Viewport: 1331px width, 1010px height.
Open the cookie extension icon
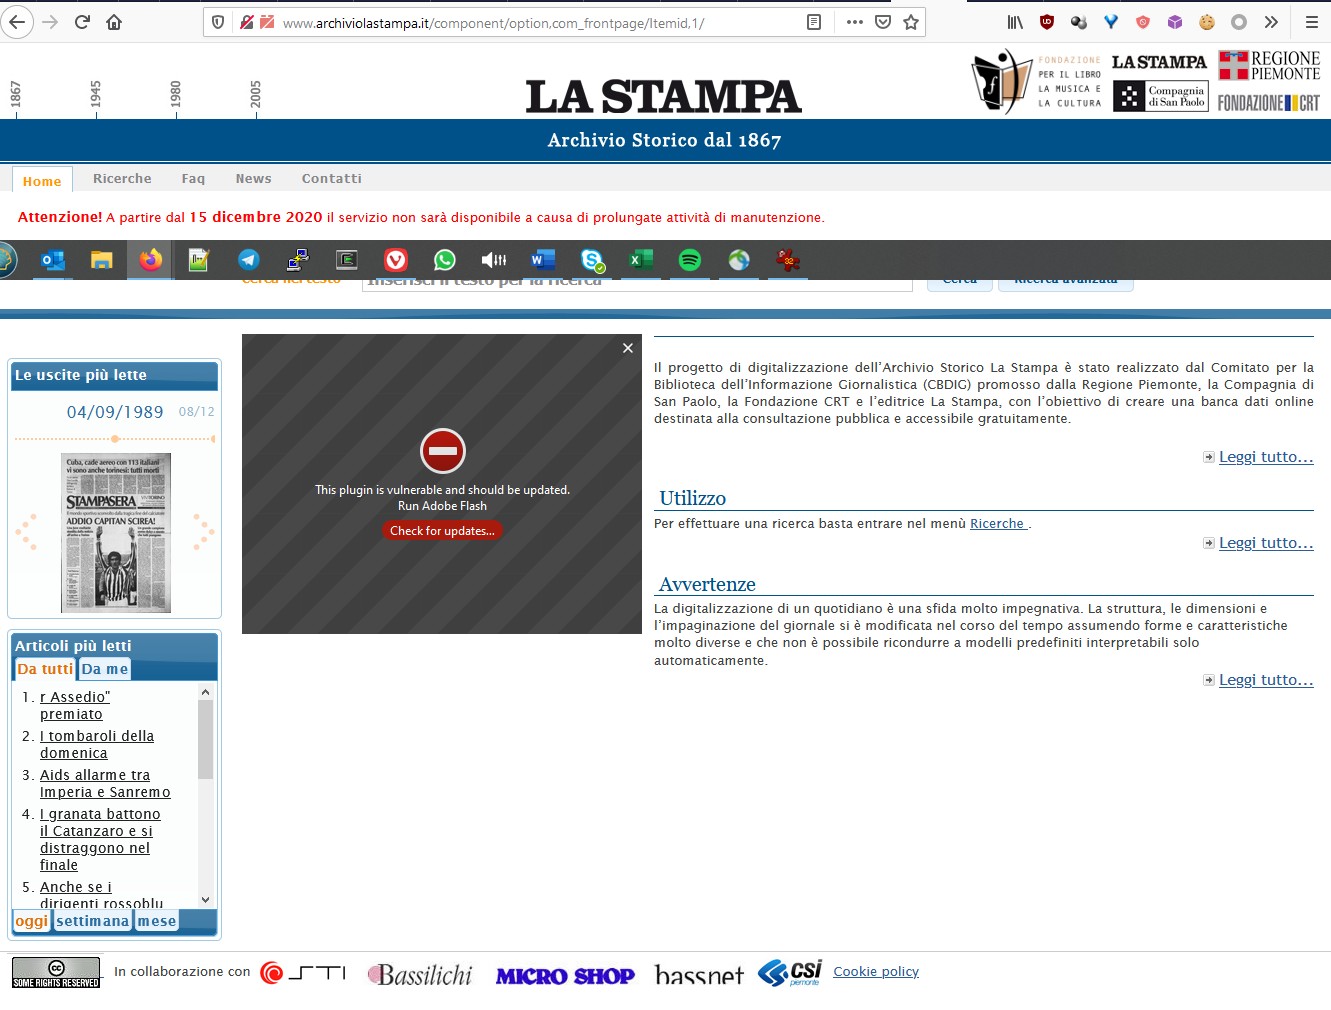(x=1207, y=22)
